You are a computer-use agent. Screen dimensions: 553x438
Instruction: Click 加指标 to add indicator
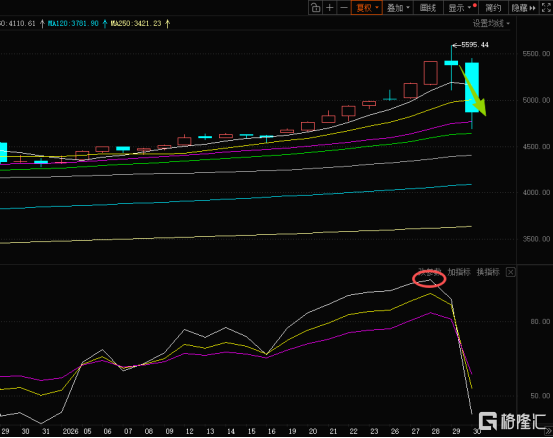tap(459, 272)
